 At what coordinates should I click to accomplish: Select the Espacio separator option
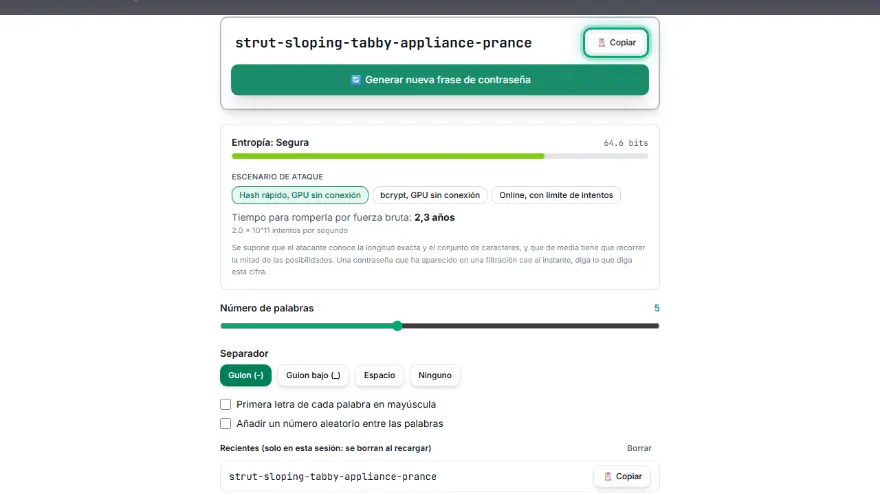tap(379, 375)
